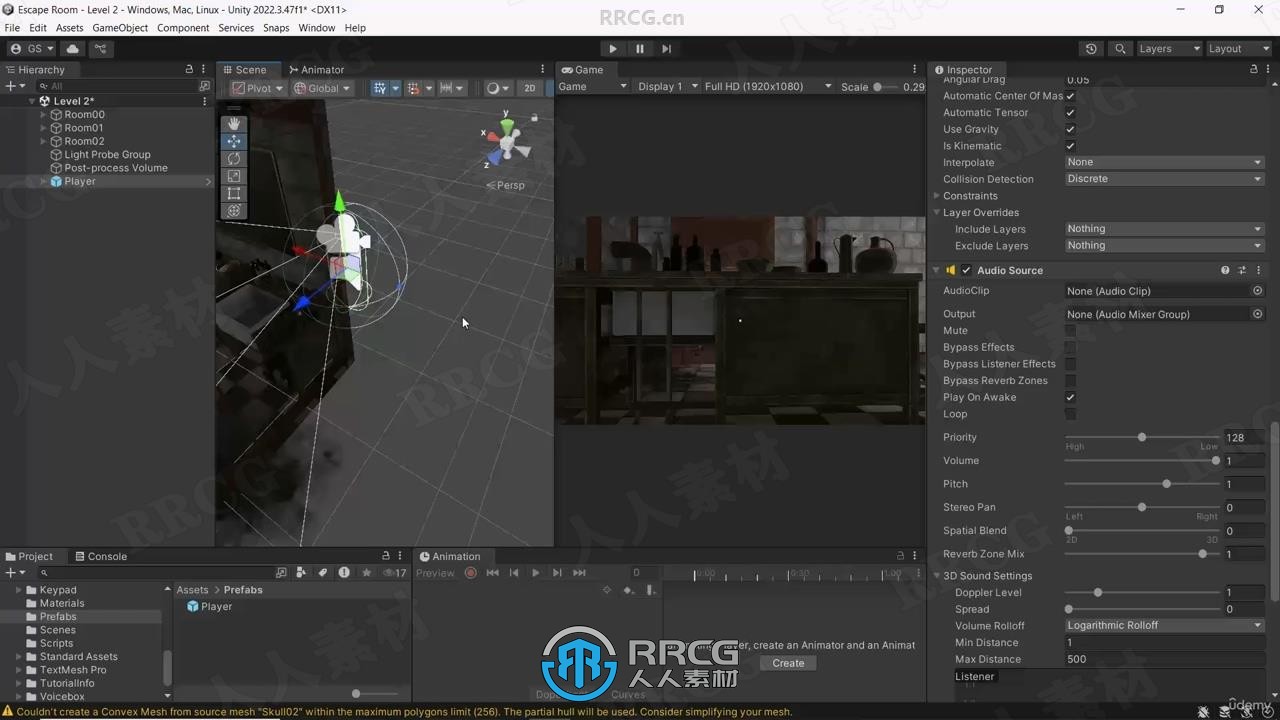This screenshot has width=1280, height=720.
Task: Click the Step frame button
Action: 666,48
